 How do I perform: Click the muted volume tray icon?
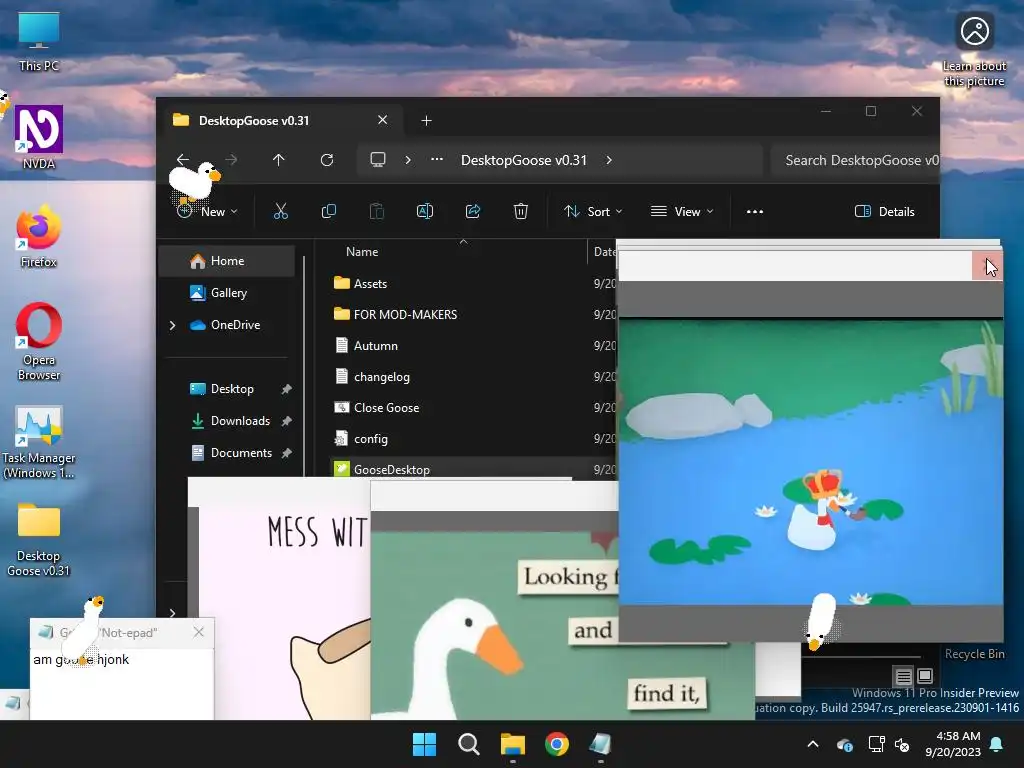[902, 744]
